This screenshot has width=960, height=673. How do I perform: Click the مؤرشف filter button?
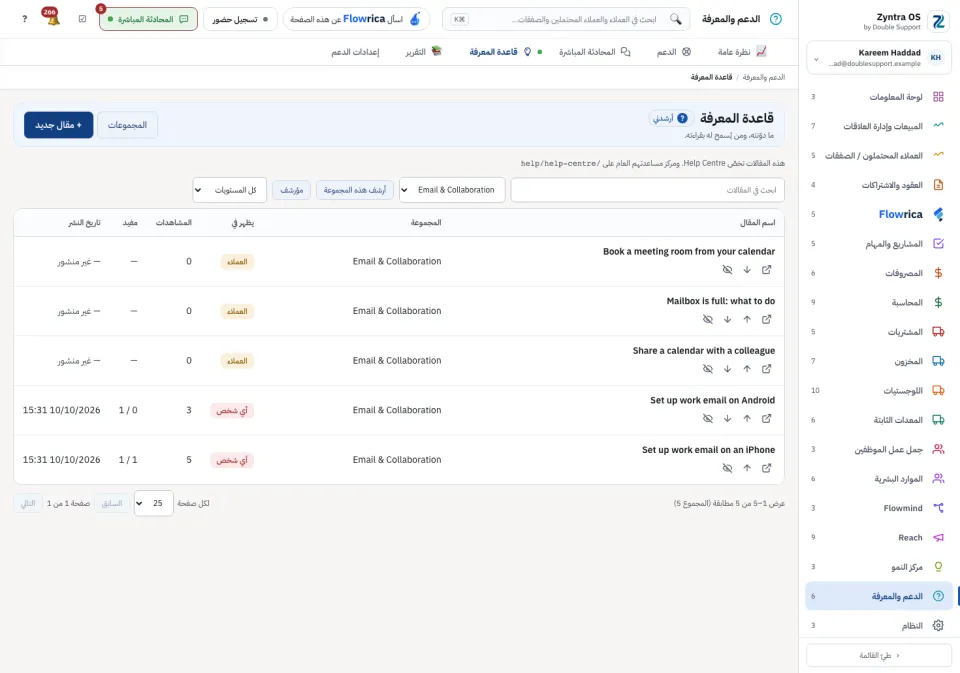click(x=291, y=190)
